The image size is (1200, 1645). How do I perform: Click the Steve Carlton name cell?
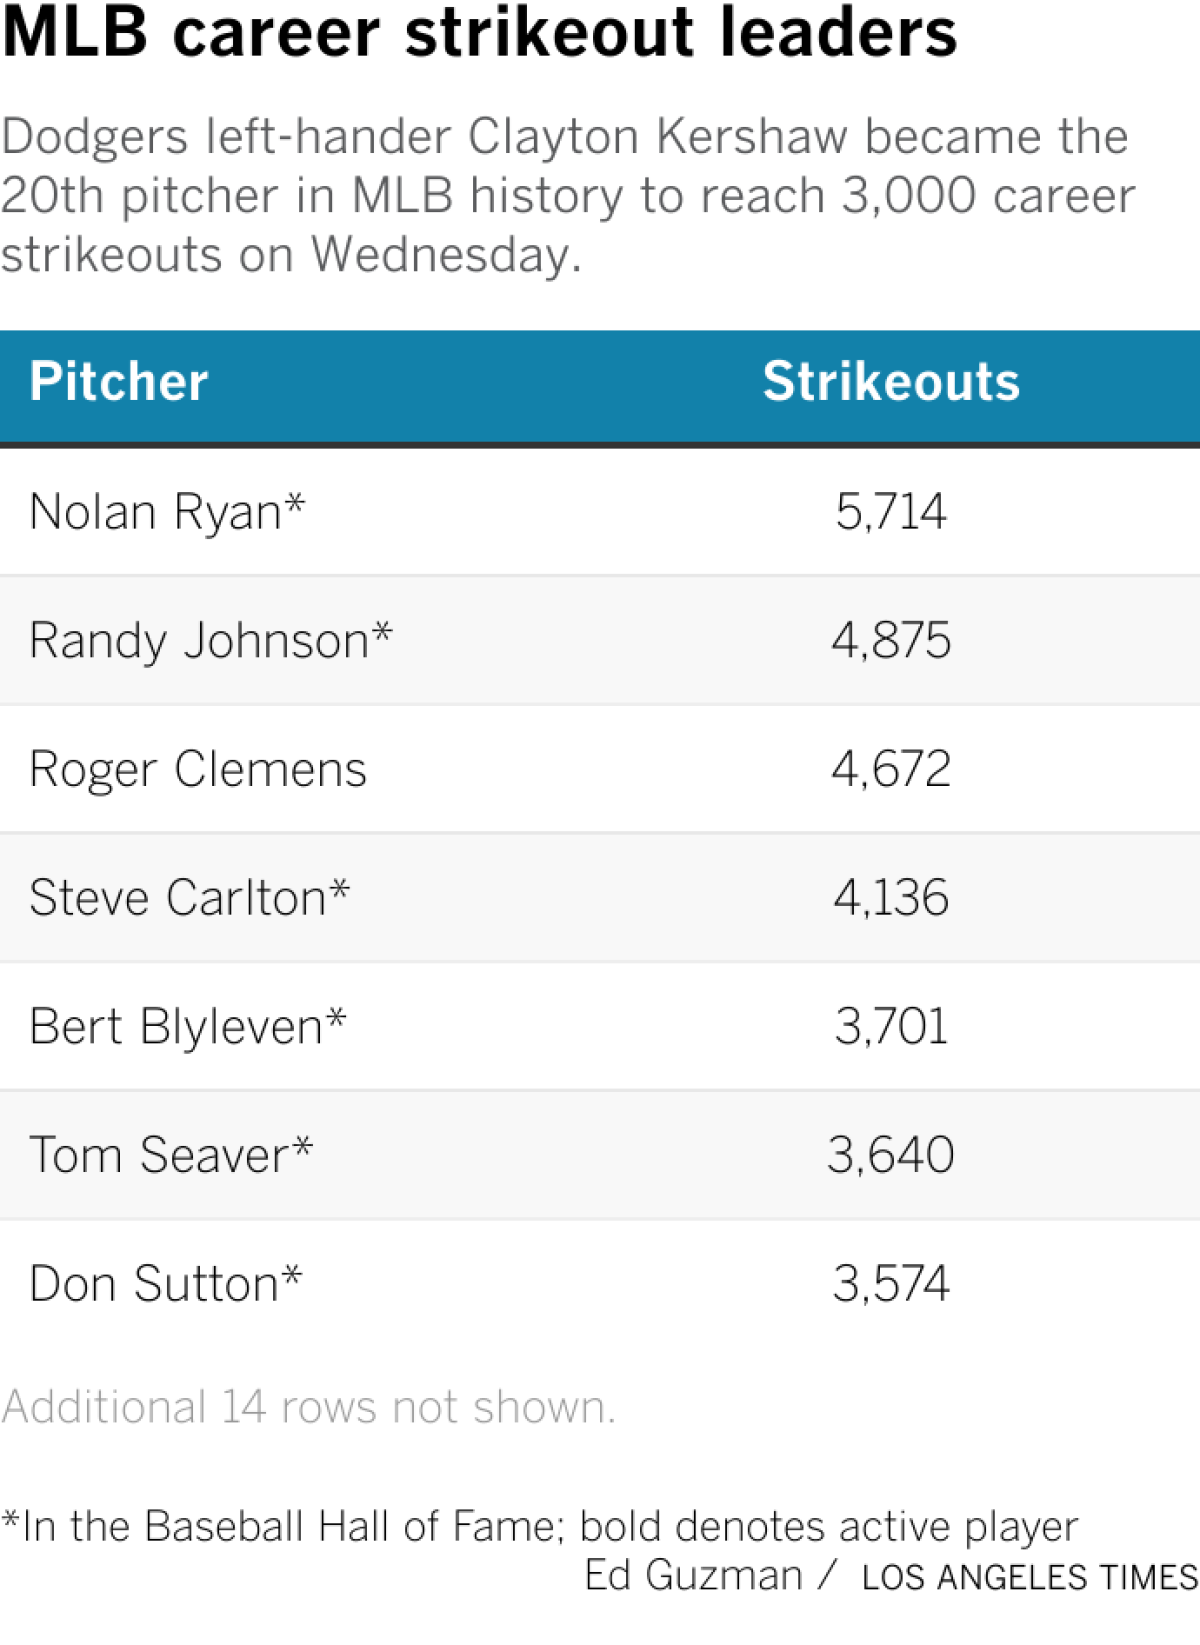coord(189,898)
